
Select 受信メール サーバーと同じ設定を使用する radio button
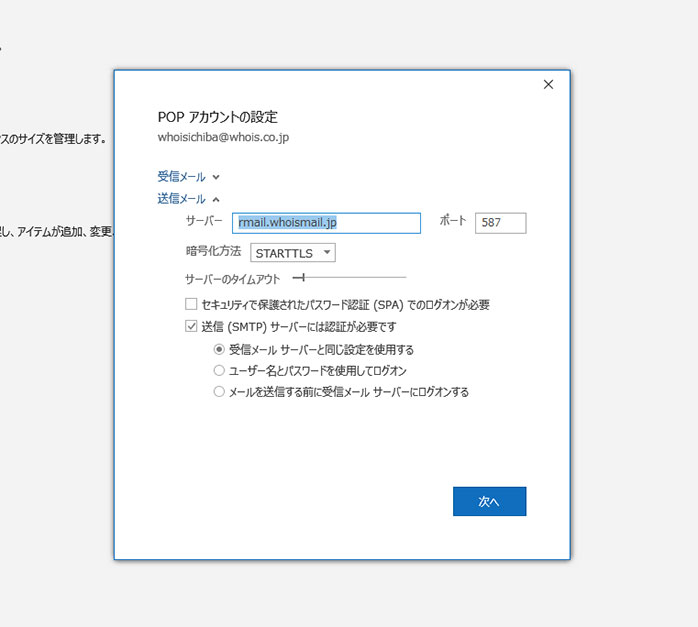click(219, 350)
